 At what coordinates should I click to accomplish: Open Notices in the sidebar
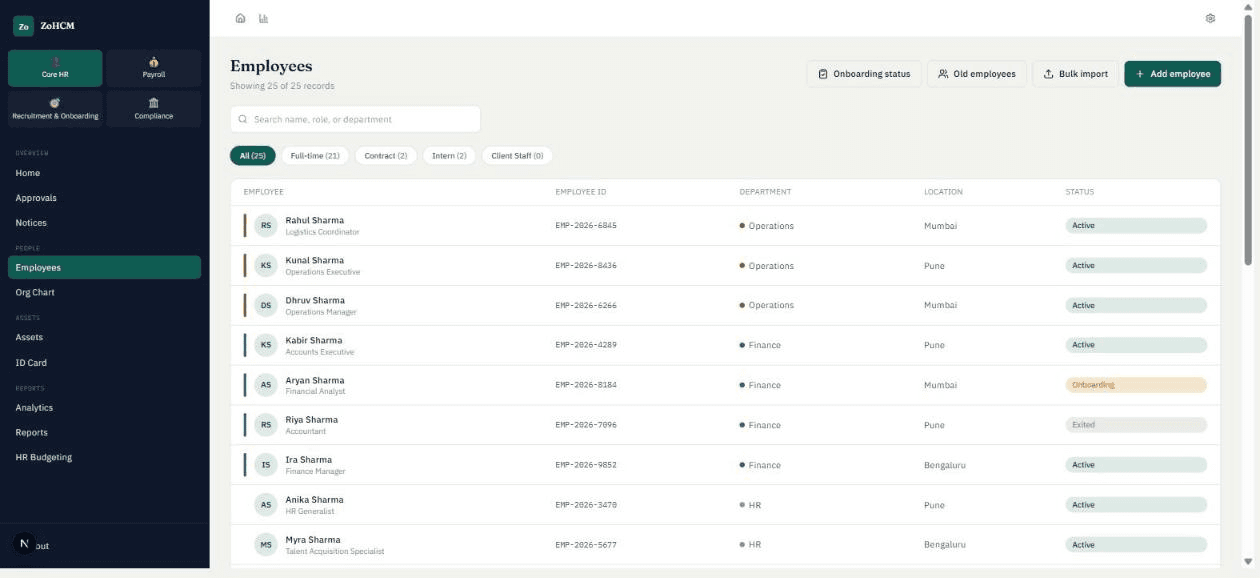pyautogui.click(x=104, y=223)
